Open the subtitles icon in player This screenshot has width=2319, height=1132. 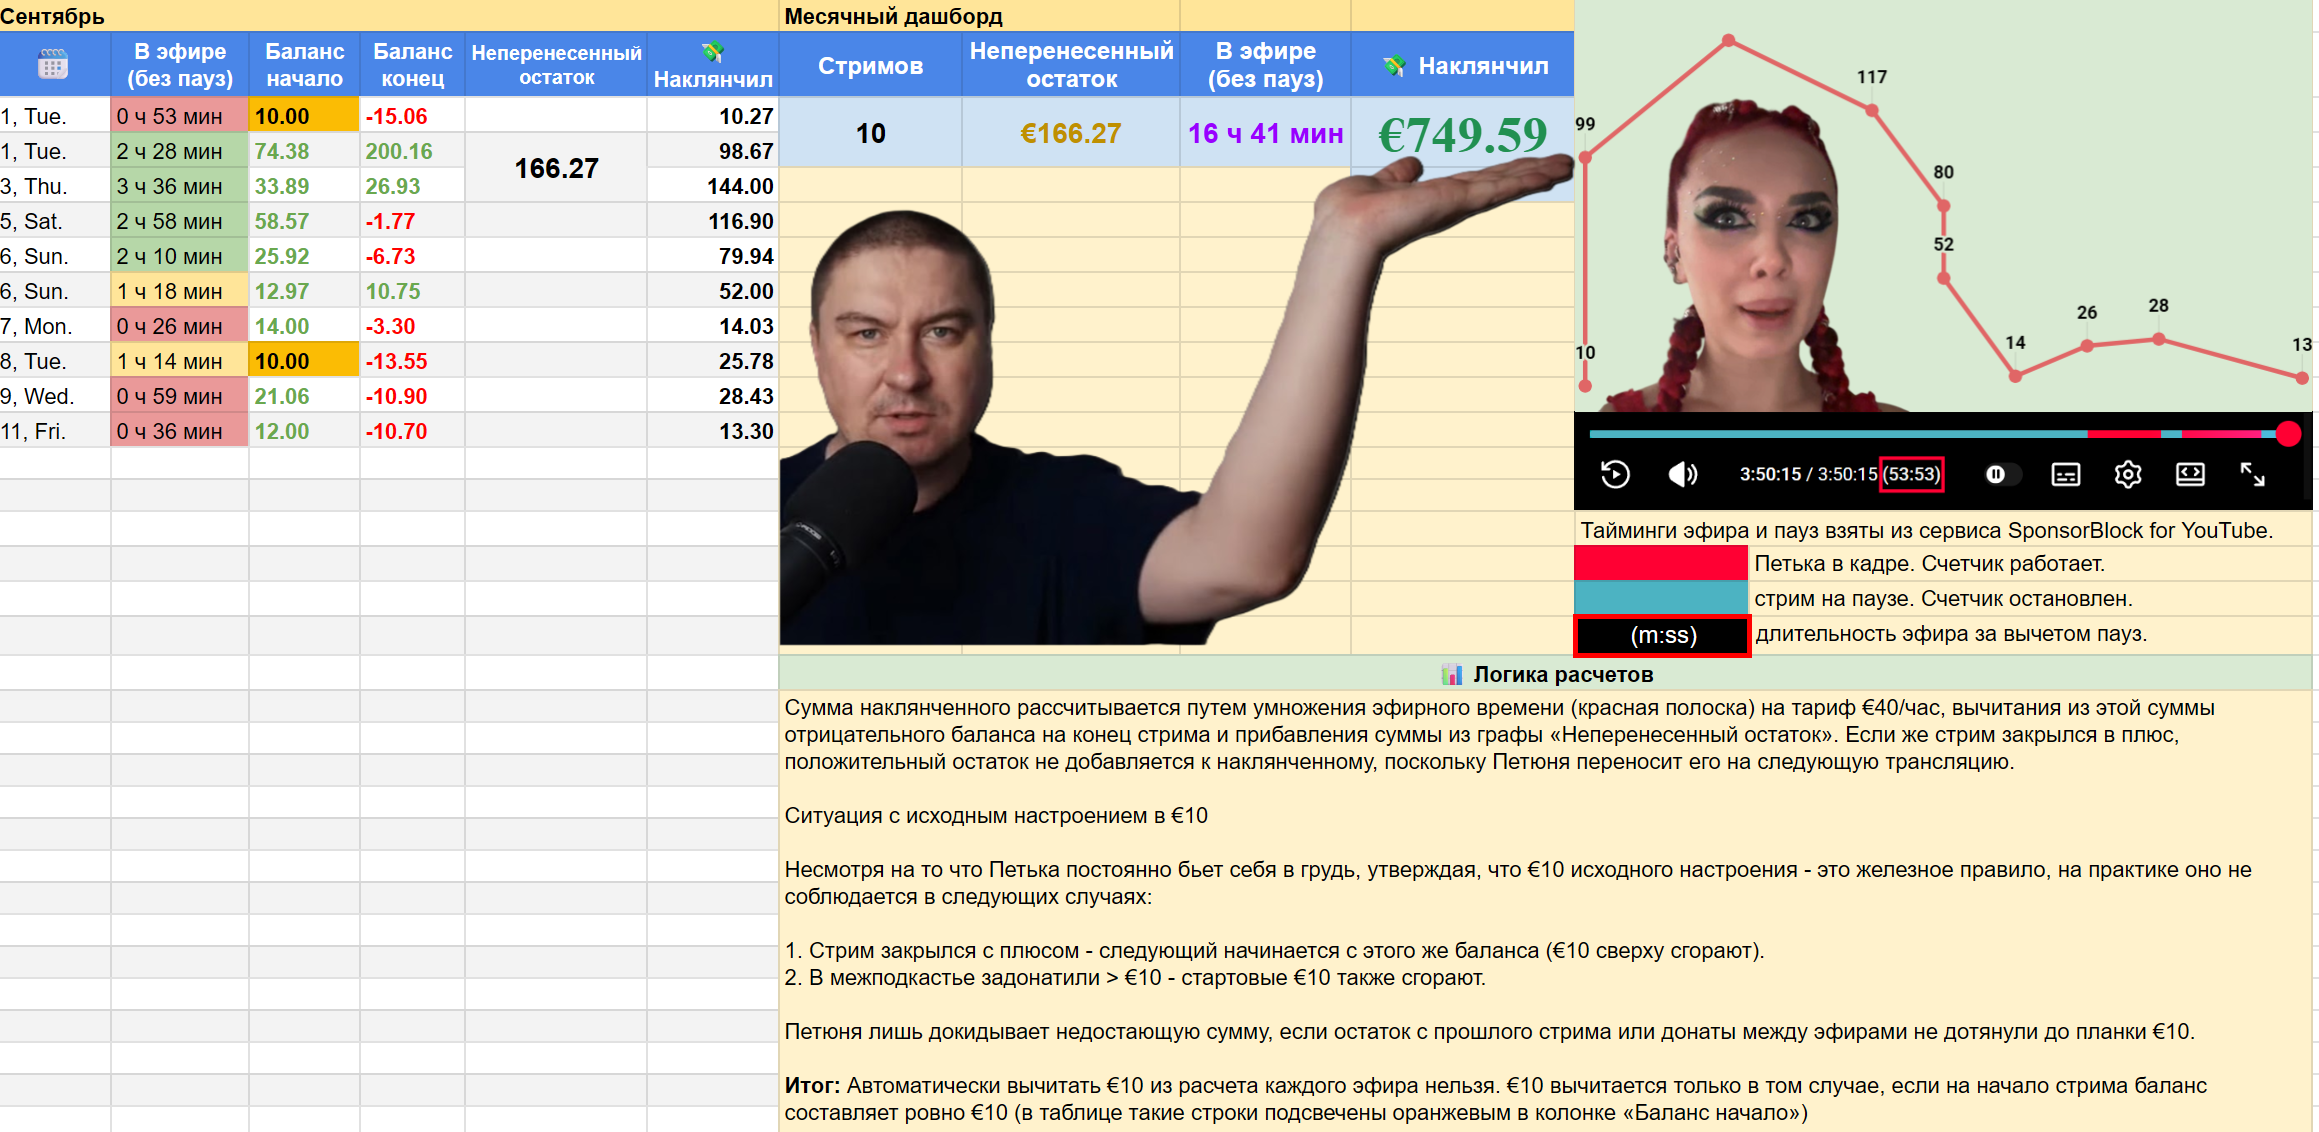[x=2065, y=474]
